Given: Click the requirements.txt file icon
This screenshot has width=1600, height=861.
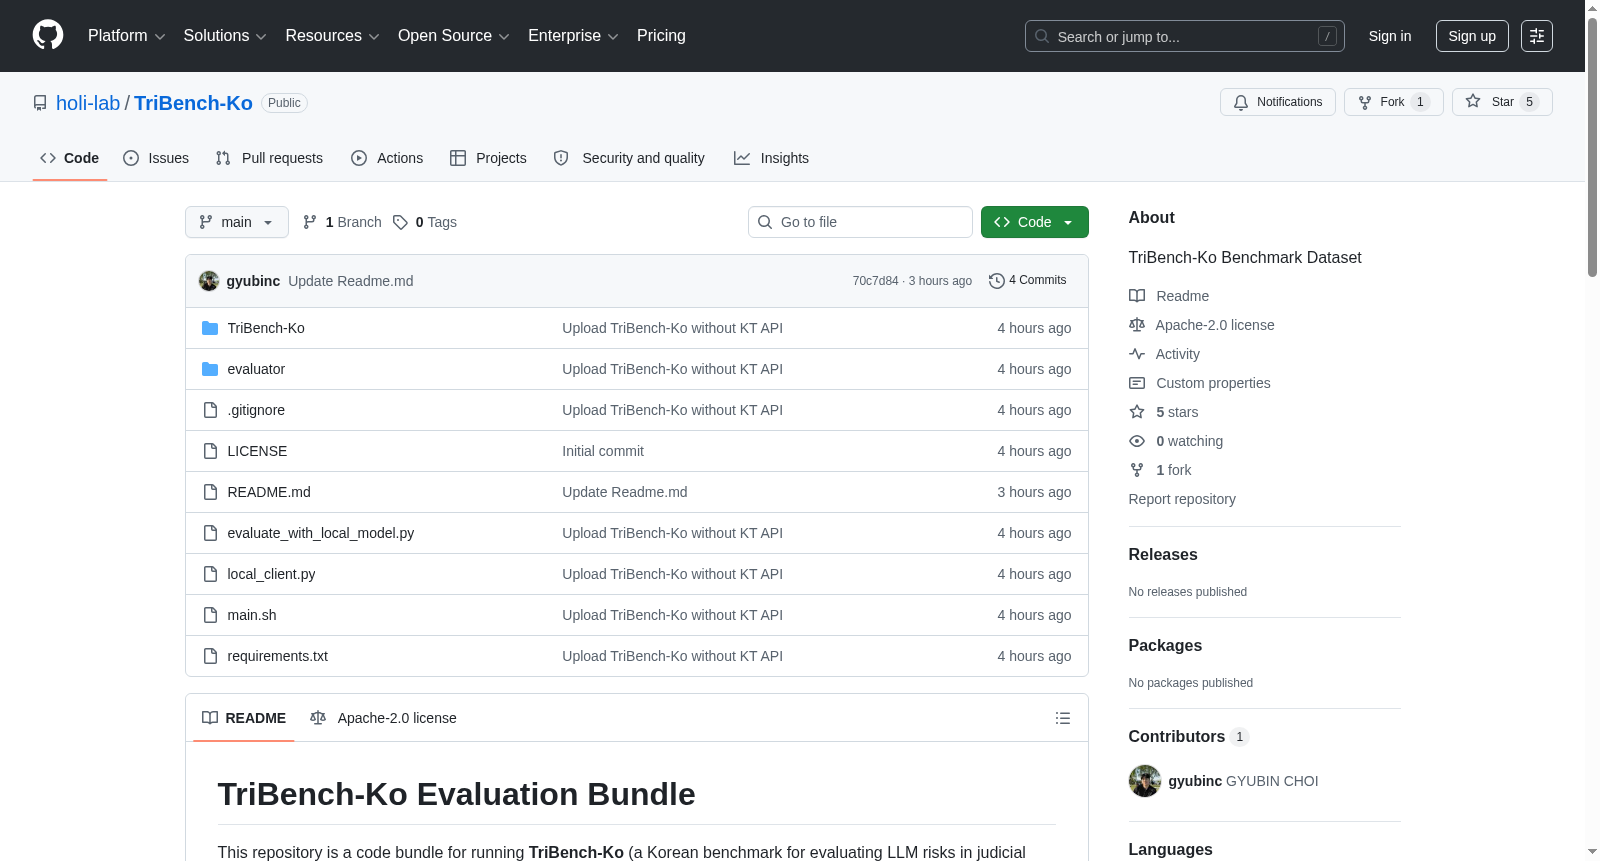Looking at the screenshot, I should click(x=210, y=656).
